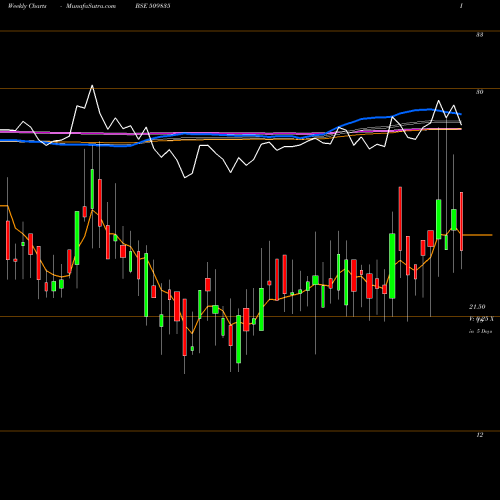The height and width of the screenshot is (500, 500).
Task: Click the 12 price axis label
Action: [x=479, y=435]
